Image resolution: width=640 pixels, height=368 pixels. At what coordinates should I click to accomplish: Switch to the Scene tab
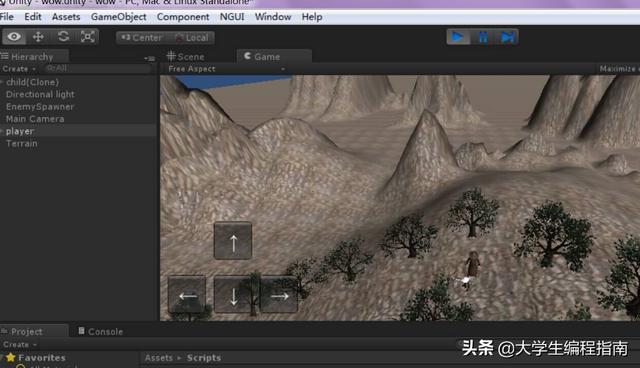[x=186, y=57]
